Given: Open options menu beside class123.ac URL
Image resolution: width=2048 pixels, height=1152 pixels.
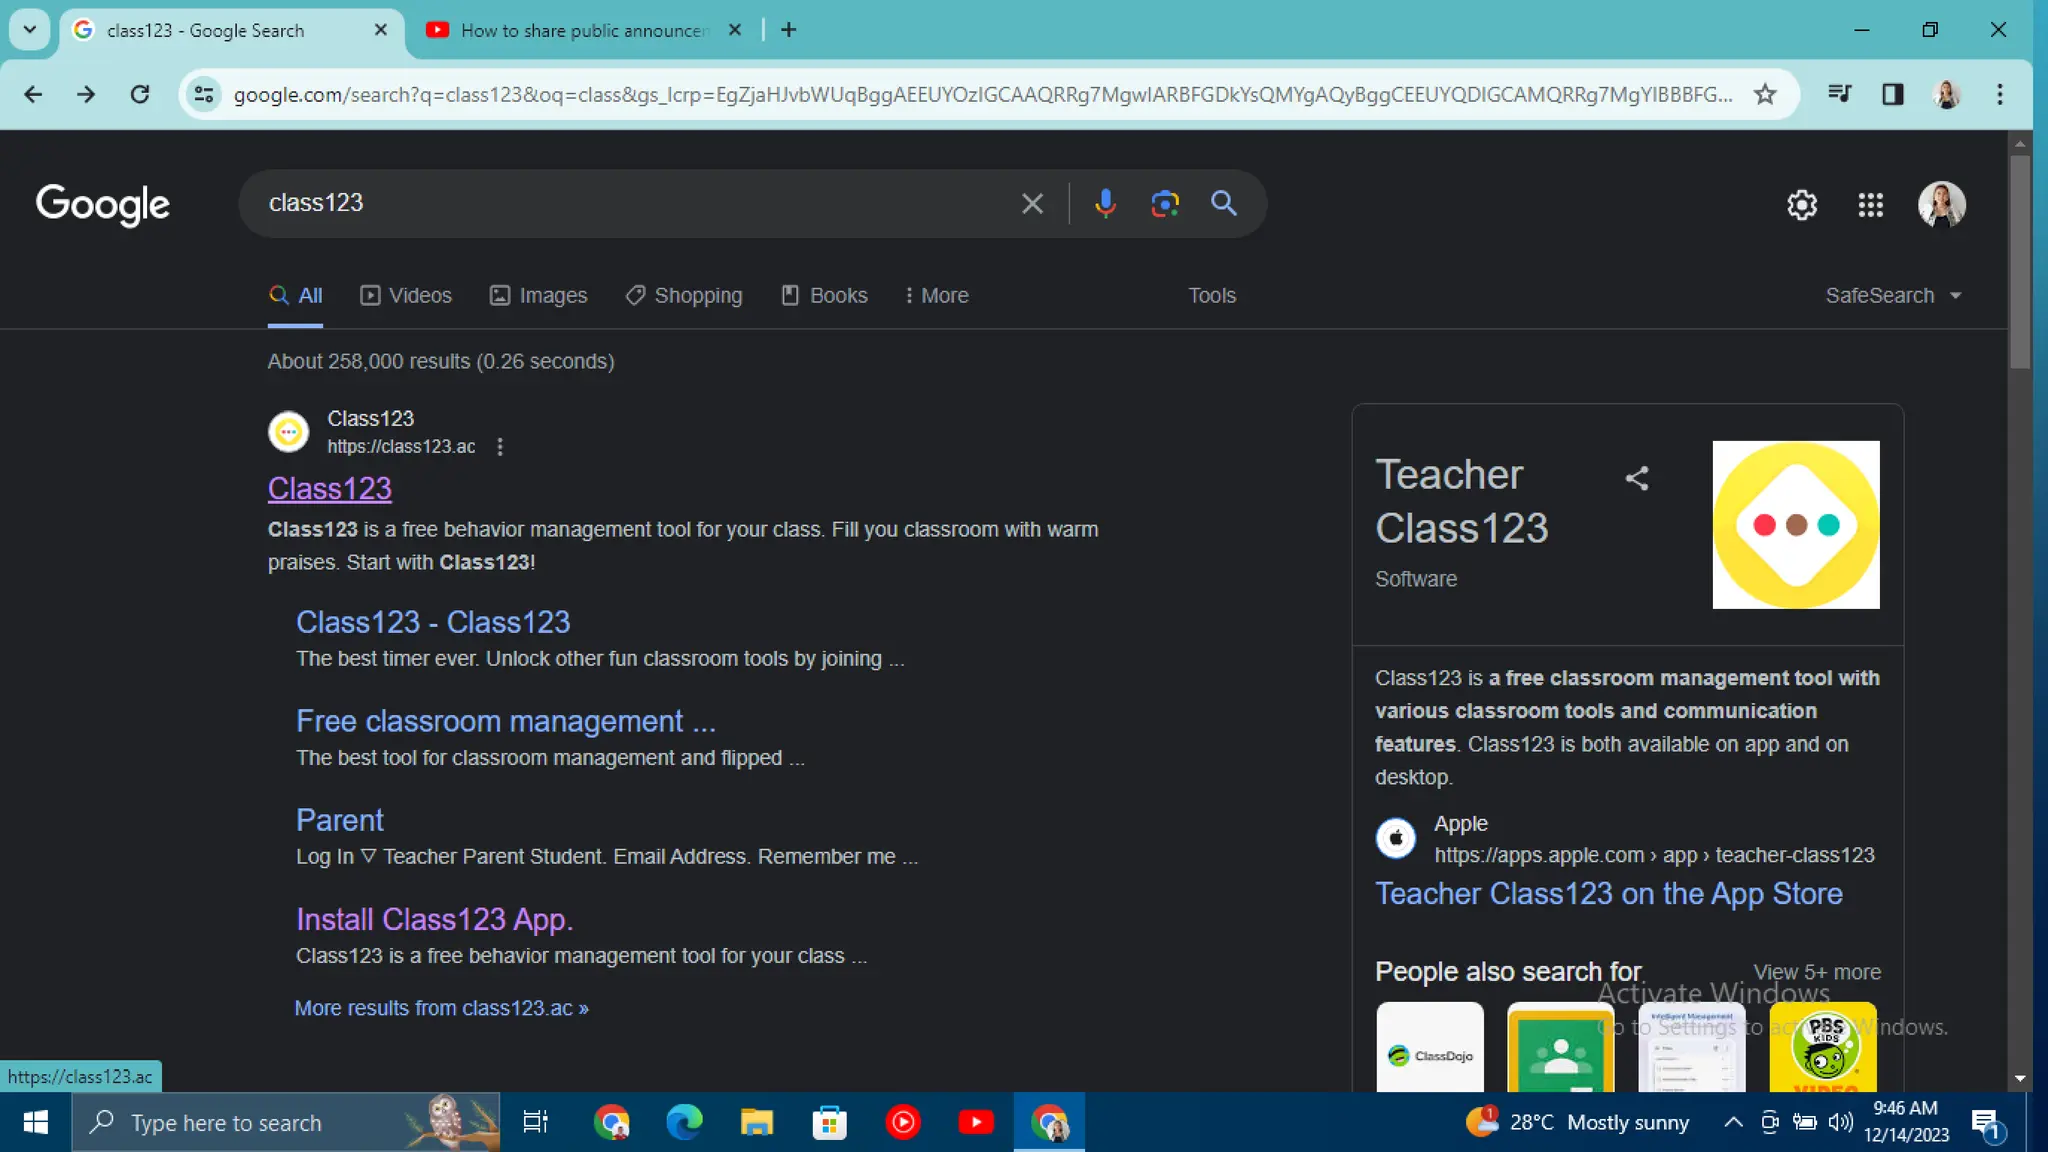Looking at the screenshot, I should pyautogui.click(x=500, y=447).
